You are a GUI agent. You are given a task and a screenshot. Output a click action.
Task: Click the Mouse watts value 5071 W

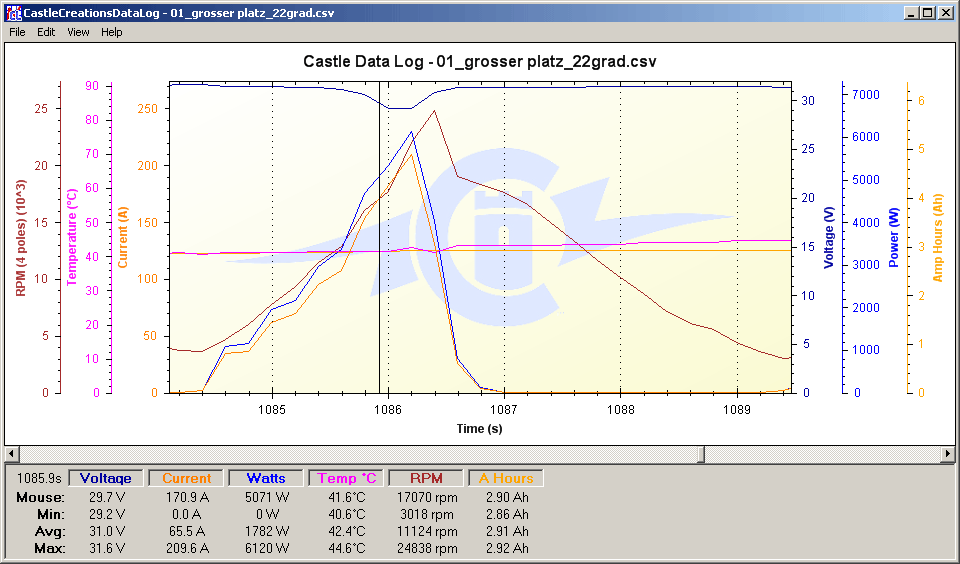point(267,497)
